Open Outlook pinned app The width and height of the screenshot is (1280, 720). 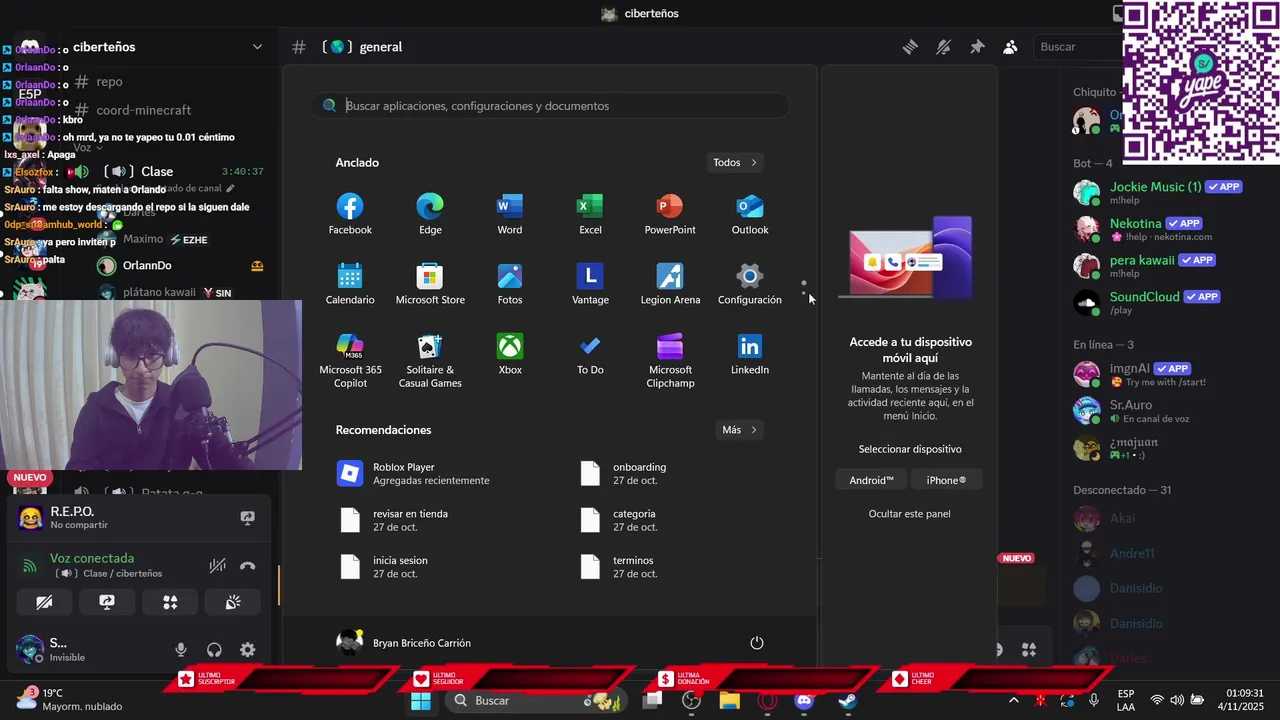(750, 215)
